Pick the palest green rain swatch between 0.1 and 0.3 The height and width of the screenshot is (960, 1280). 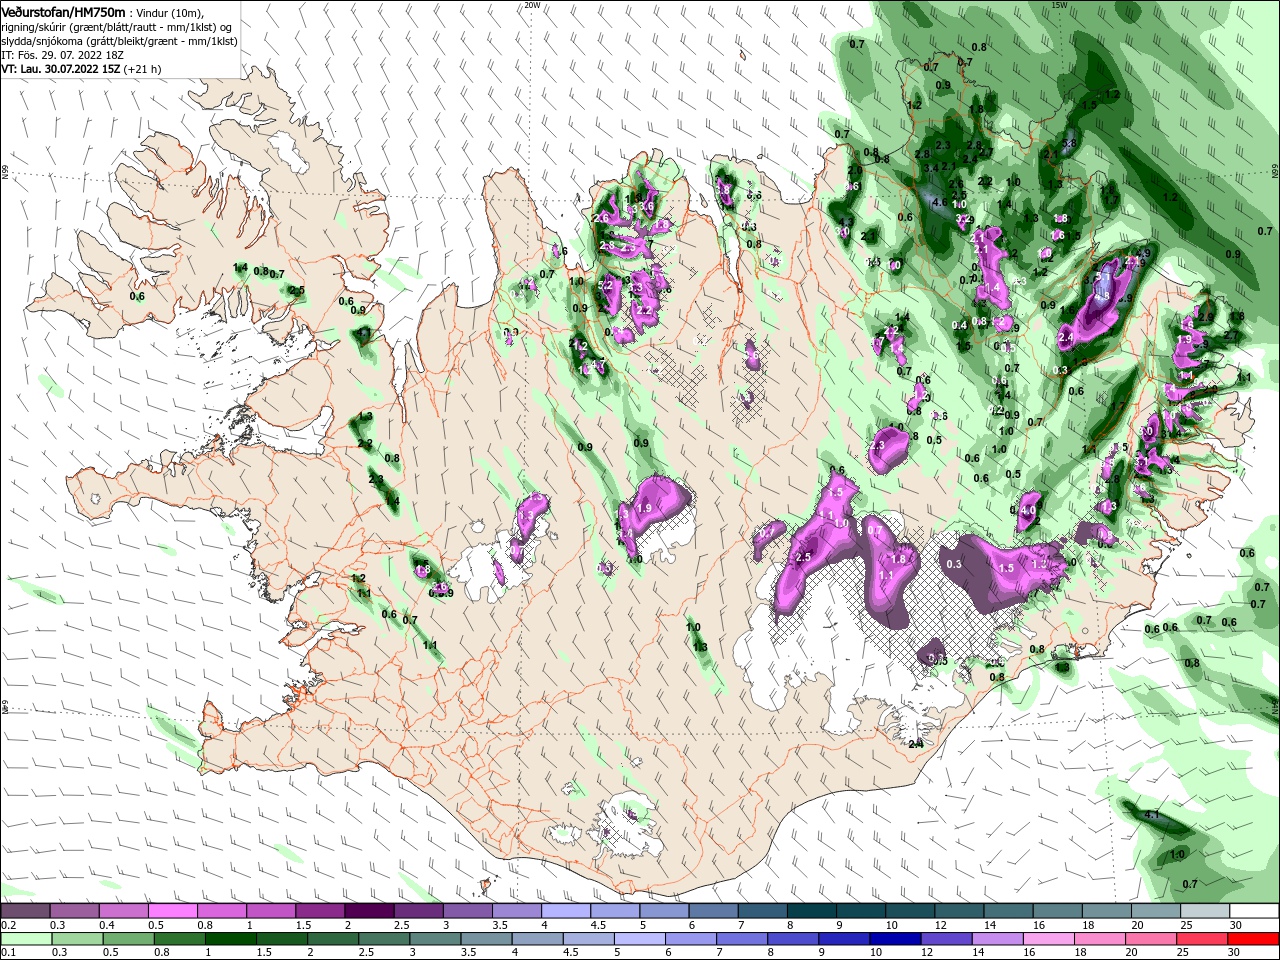(25, 939)
